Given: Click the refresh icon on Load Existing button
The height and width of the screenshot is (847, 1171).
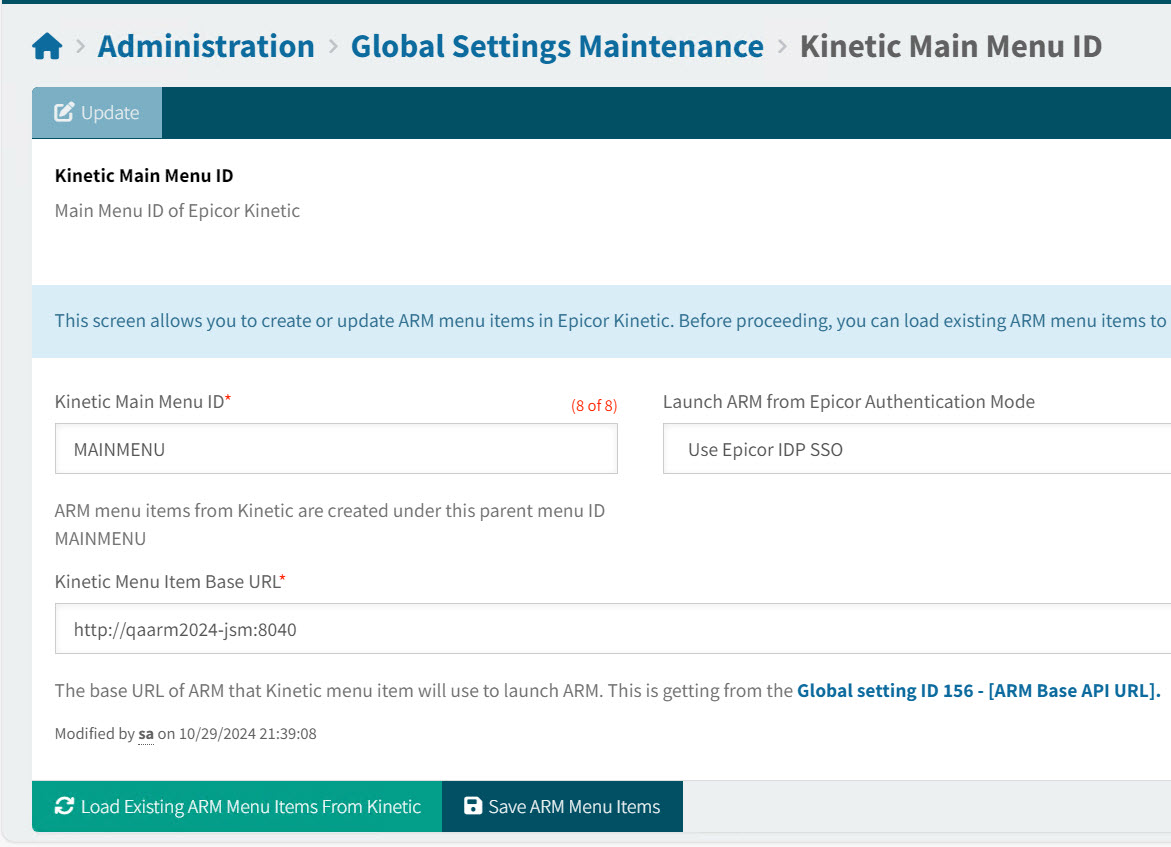Looking at the screenshot, I should click(63, 806).
